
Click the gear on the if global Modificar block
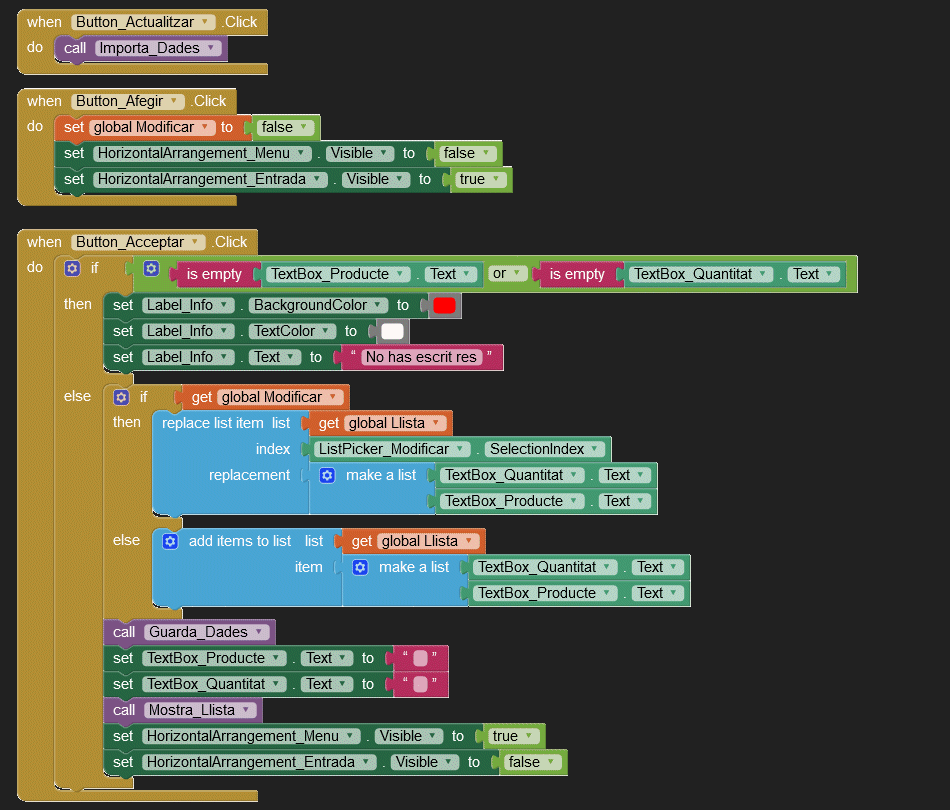tap(121, 397)
